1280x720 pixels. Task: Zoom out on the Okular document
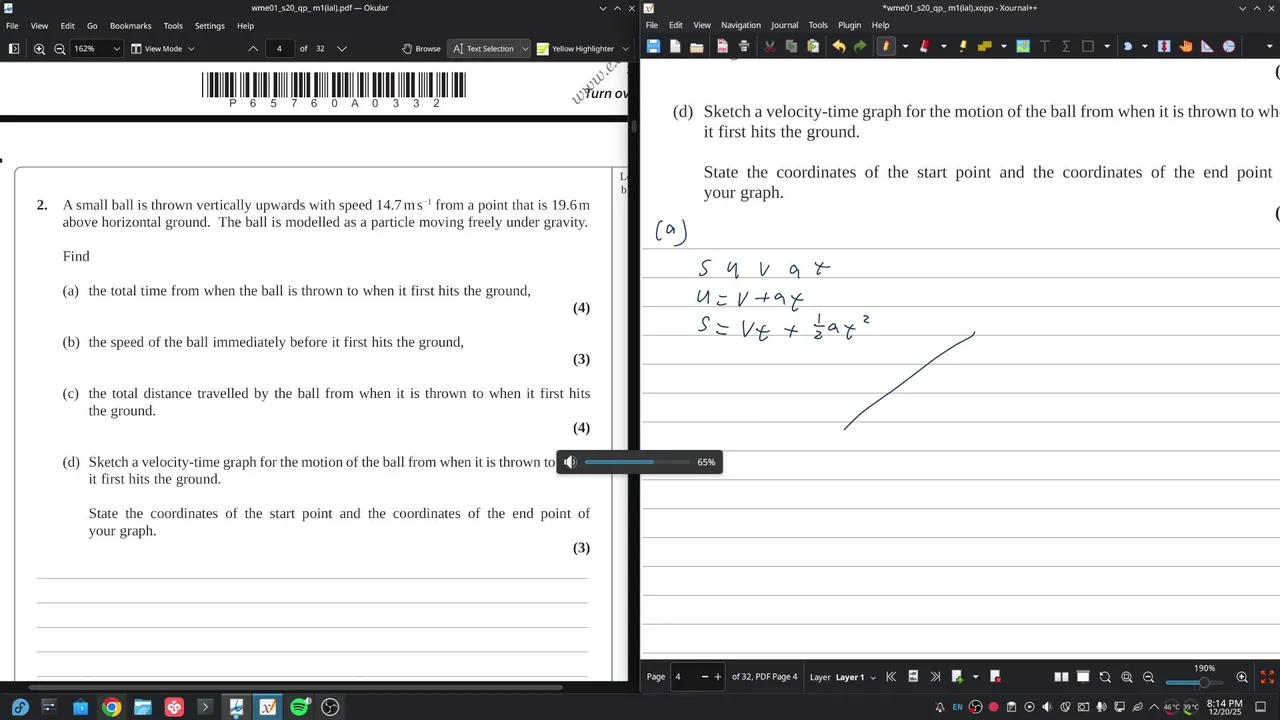tap(59, 48)
